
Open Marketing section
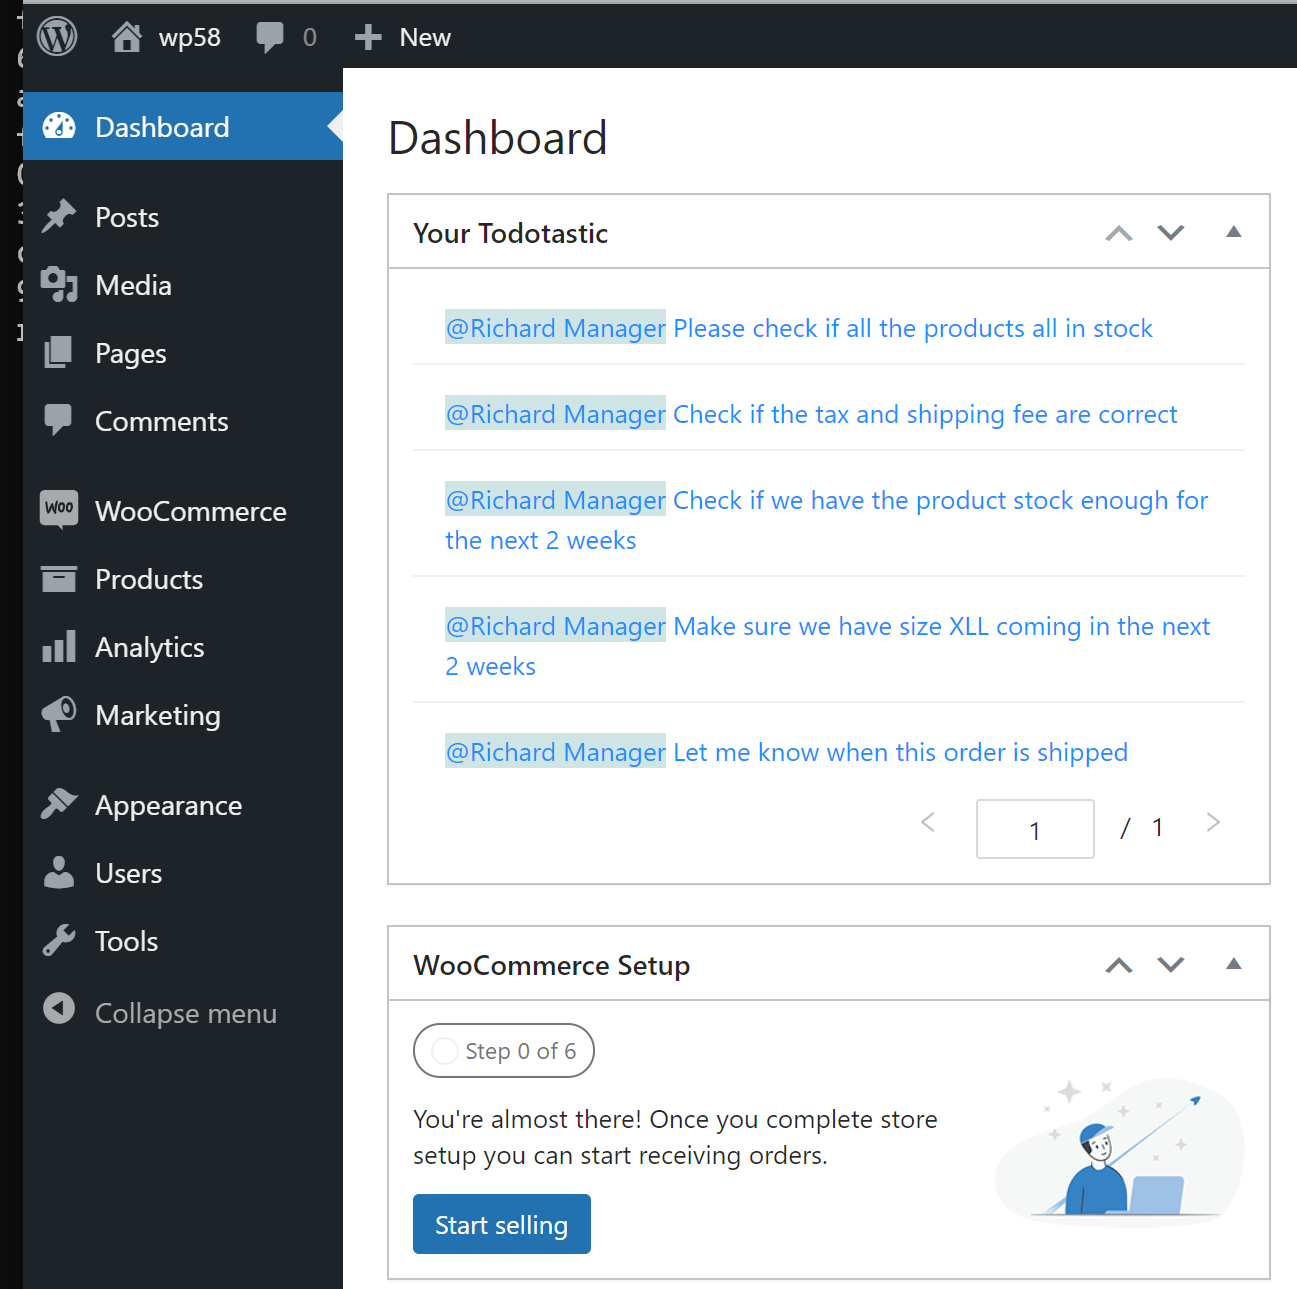(x=158, y=715)
